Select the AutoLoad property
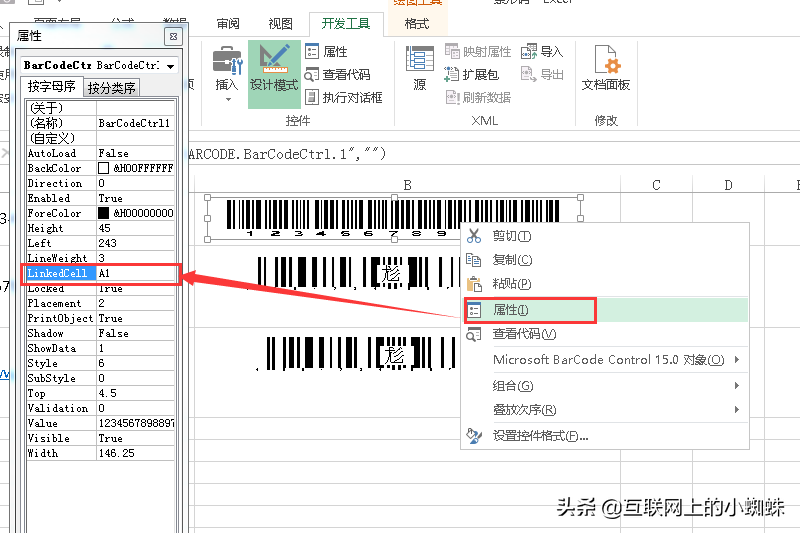 [61, 153]
